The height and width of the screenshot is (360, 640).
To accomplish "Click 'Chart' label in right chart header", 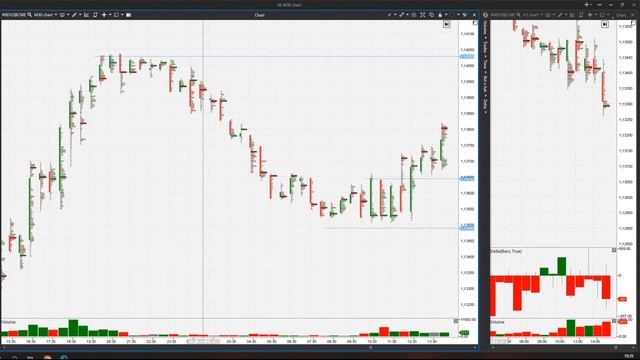I will pyautogui.click(x=620, y=15).
